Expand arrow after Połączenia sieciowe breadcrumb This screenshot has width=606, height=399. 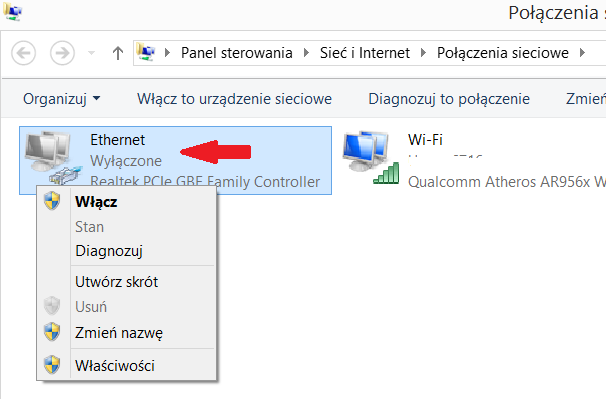(x=582, y=52)
